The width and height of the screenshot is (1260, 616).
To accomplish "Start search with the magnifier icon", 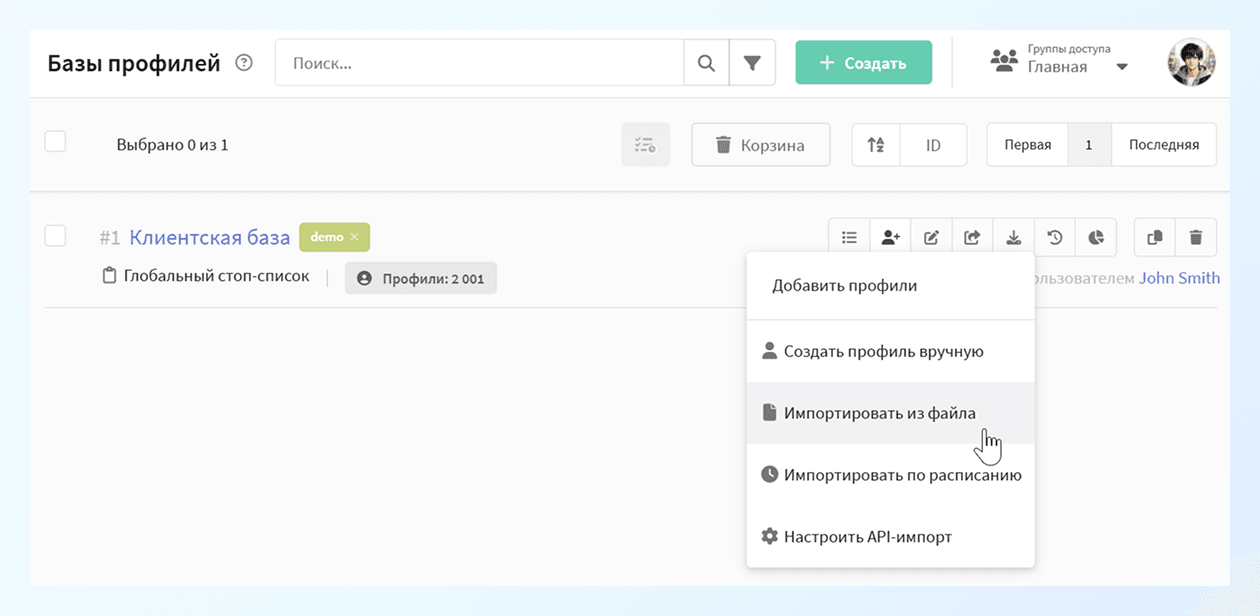I will pos(706,62).
